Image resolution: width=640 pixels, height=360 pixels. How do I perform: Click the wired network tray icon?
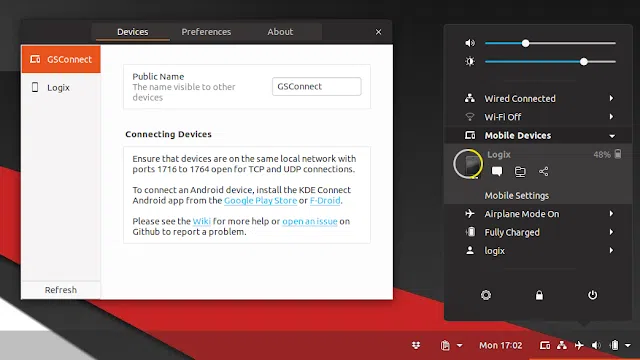coord(562,345)
